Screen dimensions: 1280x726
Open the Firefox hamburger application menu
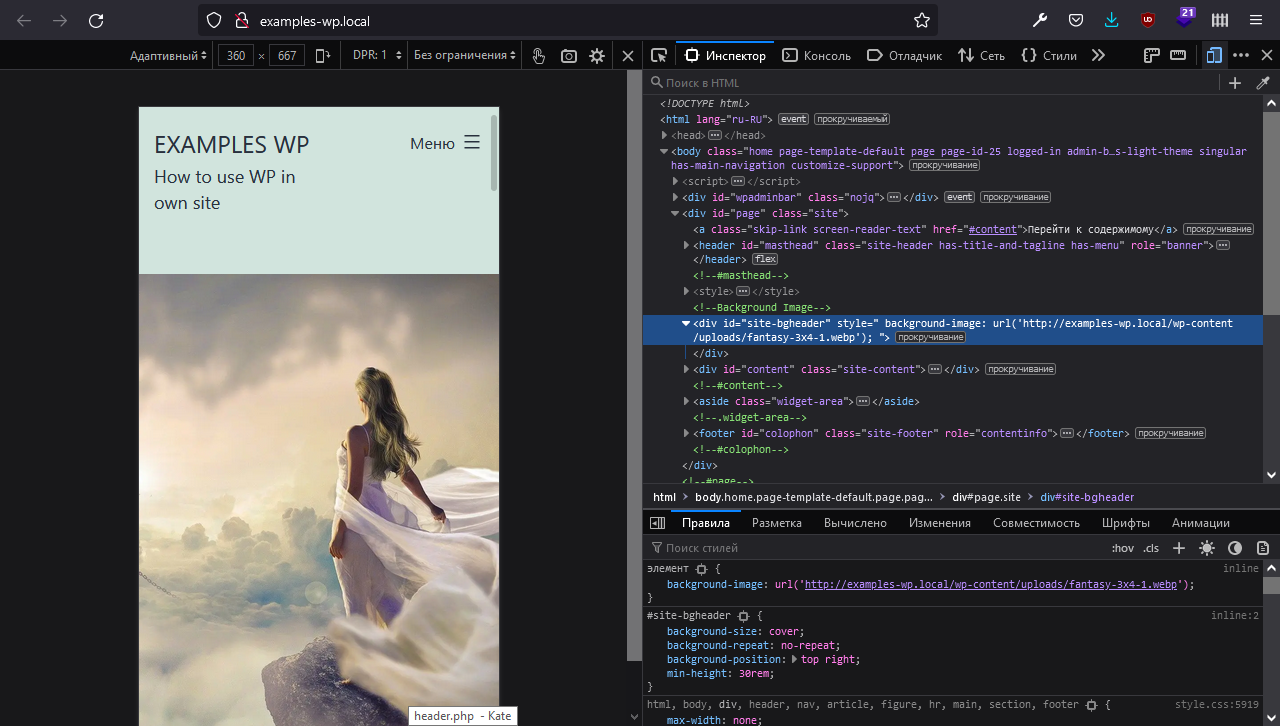[x=1256, y=20]
